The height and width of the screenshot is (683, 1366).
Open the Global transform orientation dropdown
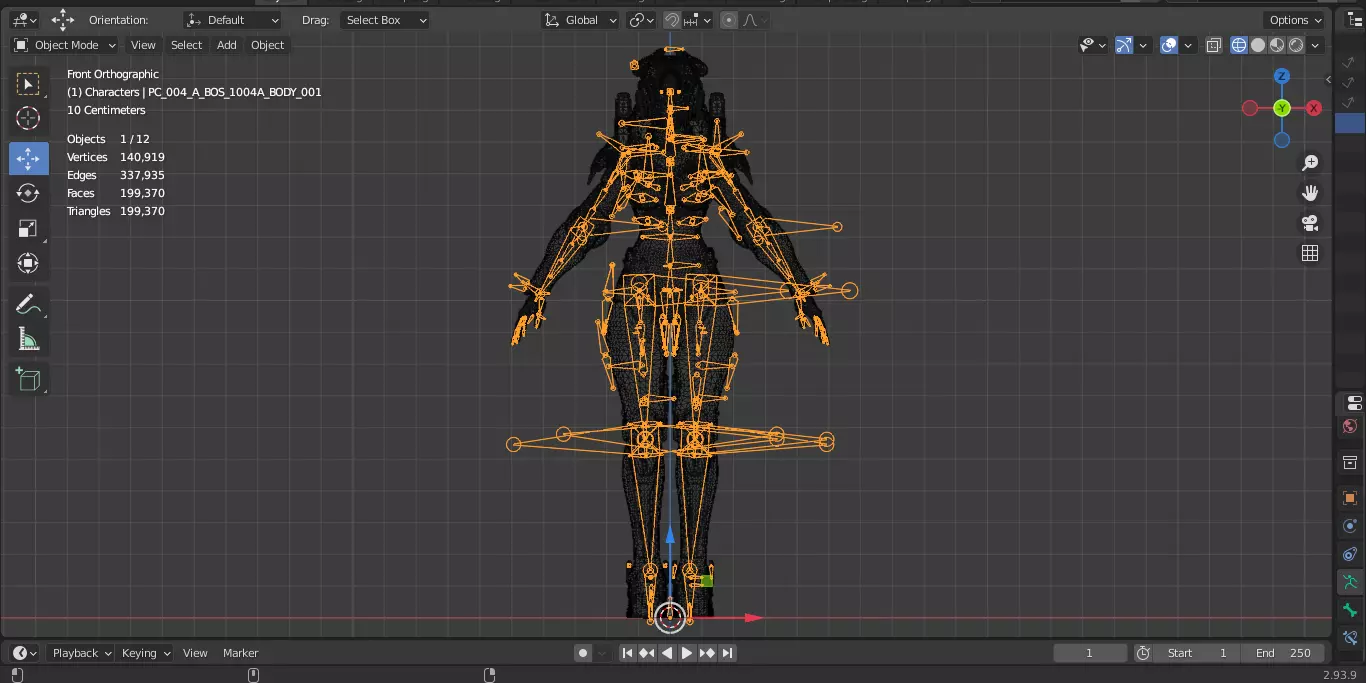(x=580, y=20)
